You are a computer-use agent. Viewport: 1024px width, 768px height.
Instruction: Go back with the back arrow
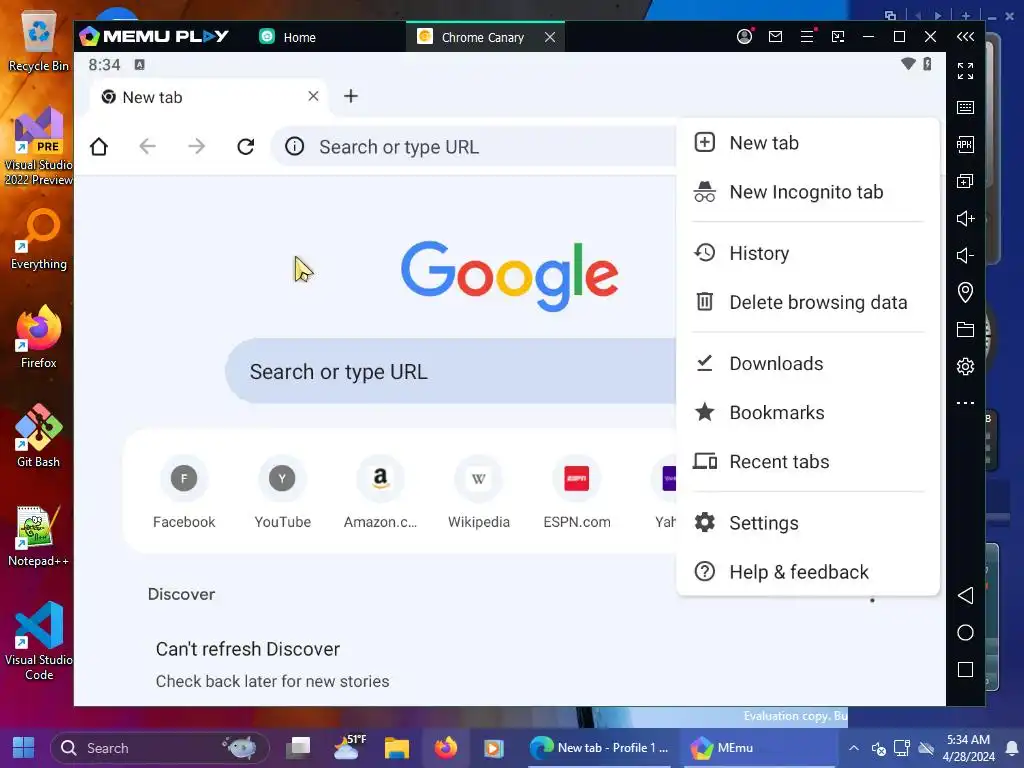tap(148, 147)
